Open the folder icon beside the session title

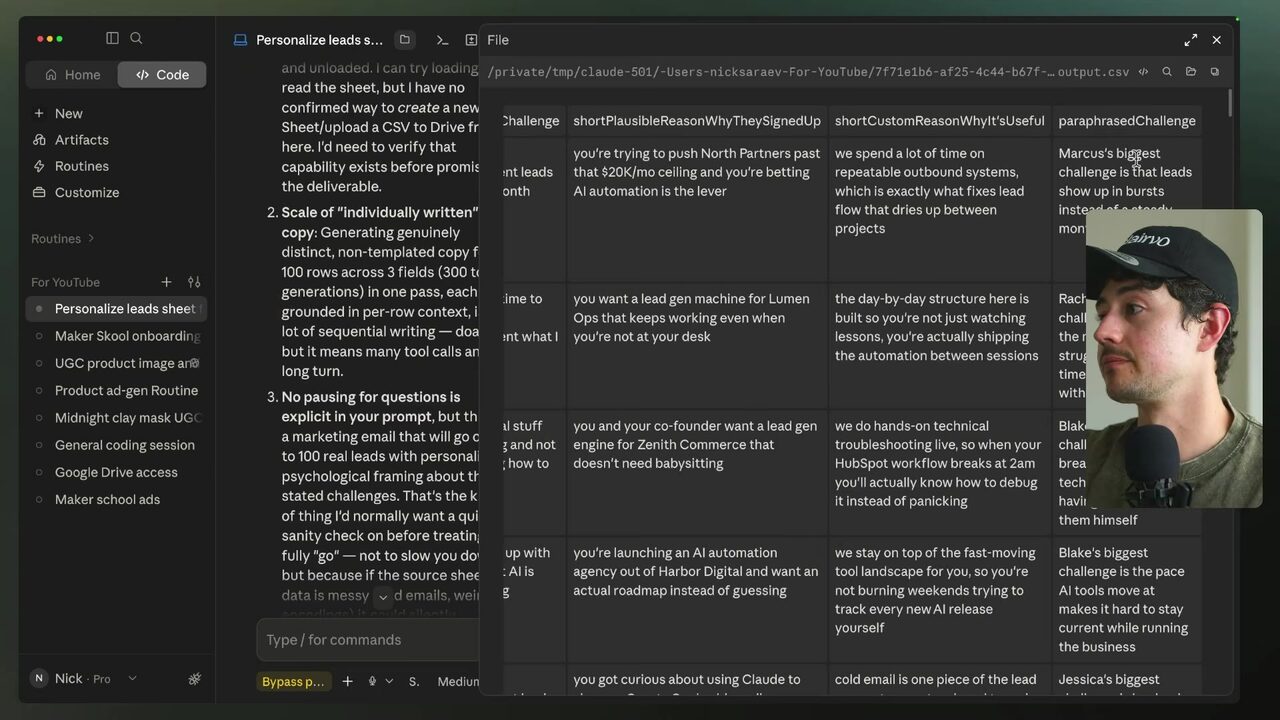(x=404, y=40)
